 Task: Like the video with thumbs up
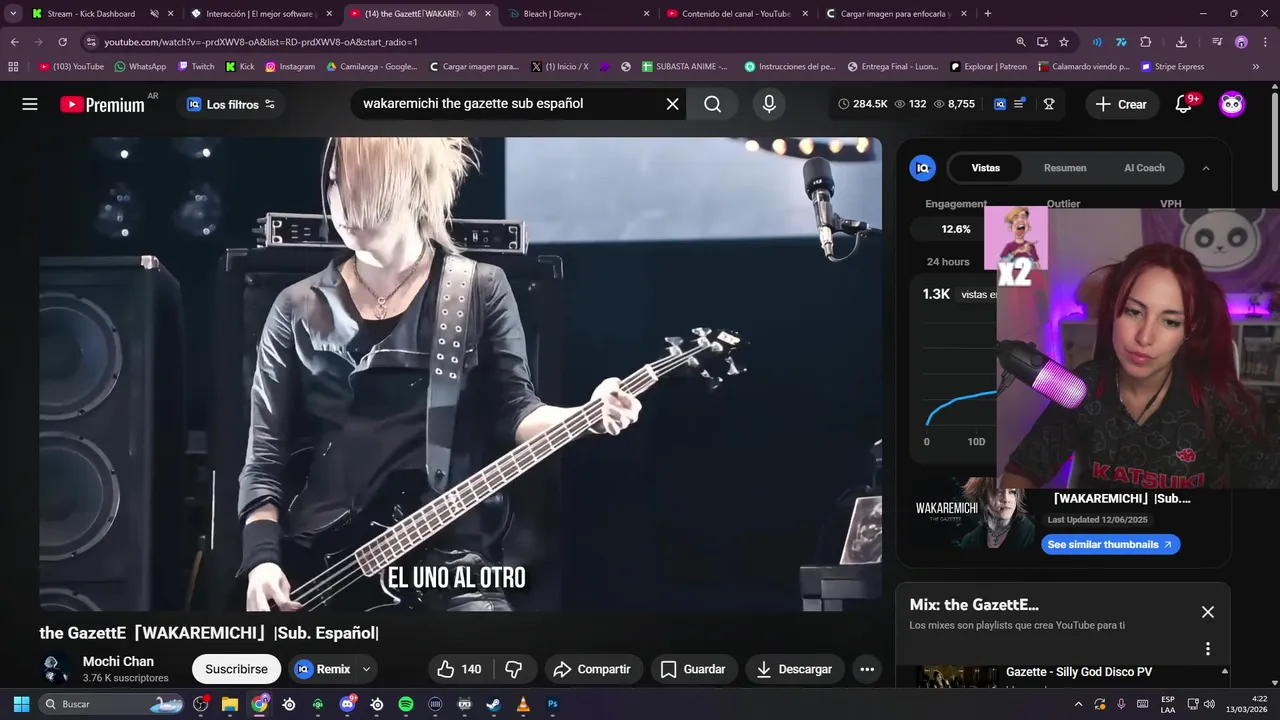pos(460,669)
